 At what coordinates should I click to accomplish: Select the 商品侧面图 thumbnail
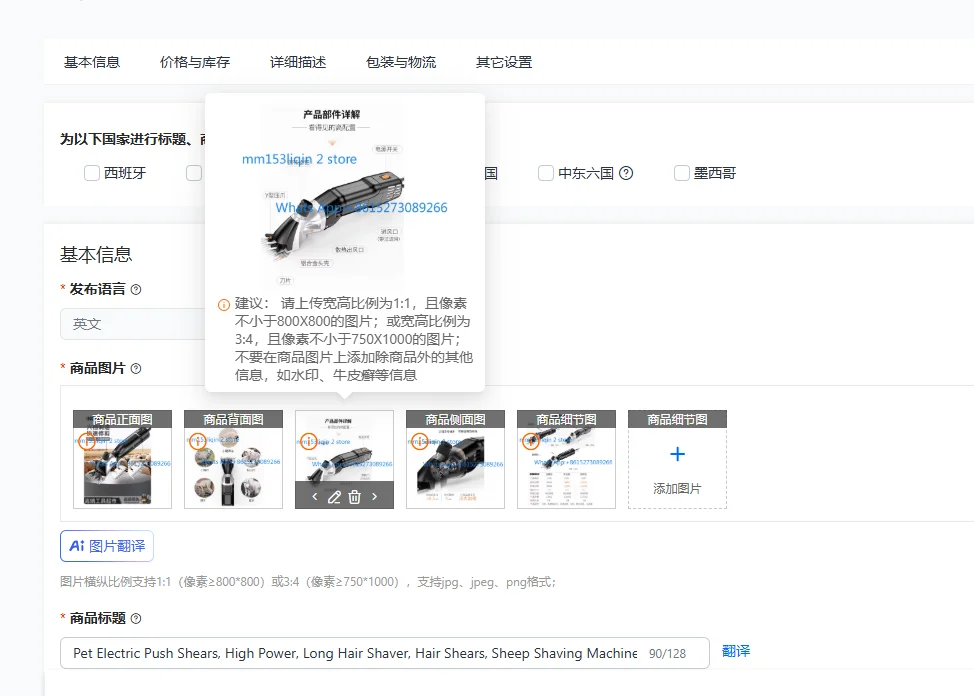coord(455,459)
